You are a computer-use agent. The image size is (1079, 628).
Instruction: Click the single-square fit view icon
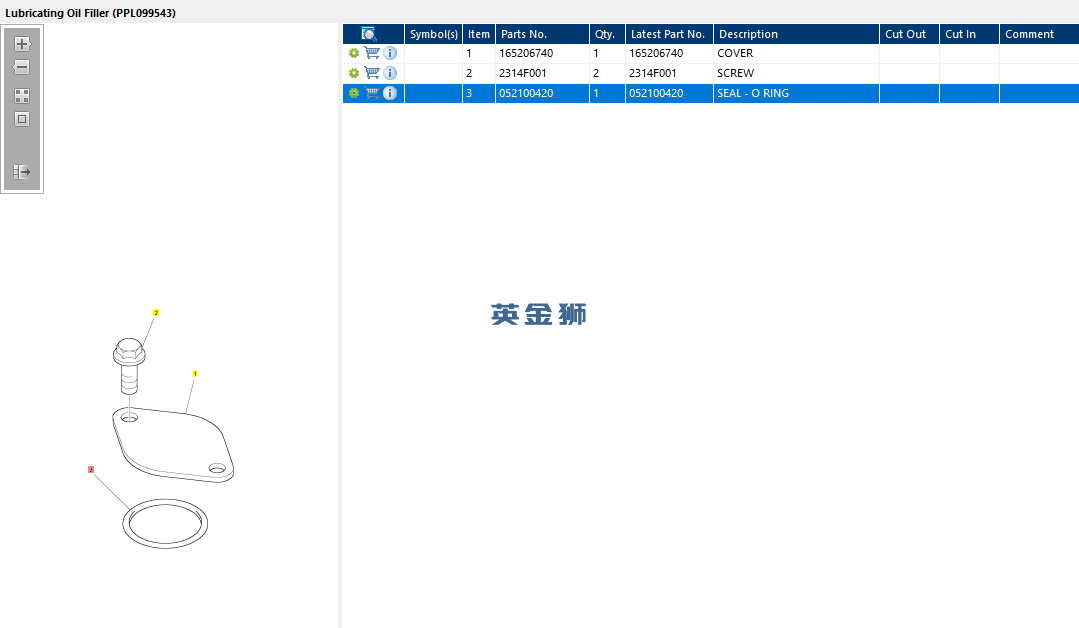point(22,119)
